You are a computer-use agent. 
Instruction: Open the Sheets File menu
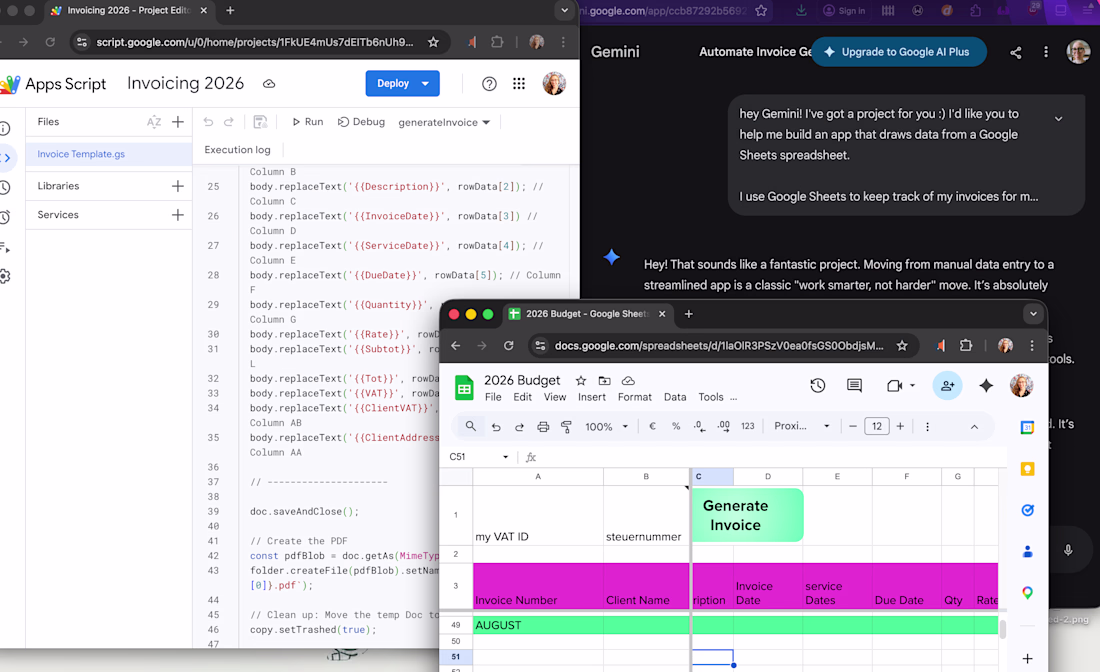coord(493,397)
